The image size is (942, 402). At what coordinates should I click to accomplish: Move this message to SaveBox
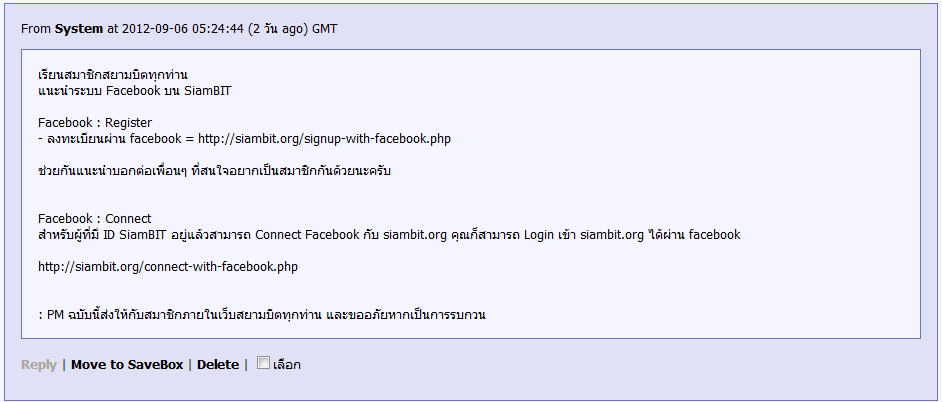point(127,364)
